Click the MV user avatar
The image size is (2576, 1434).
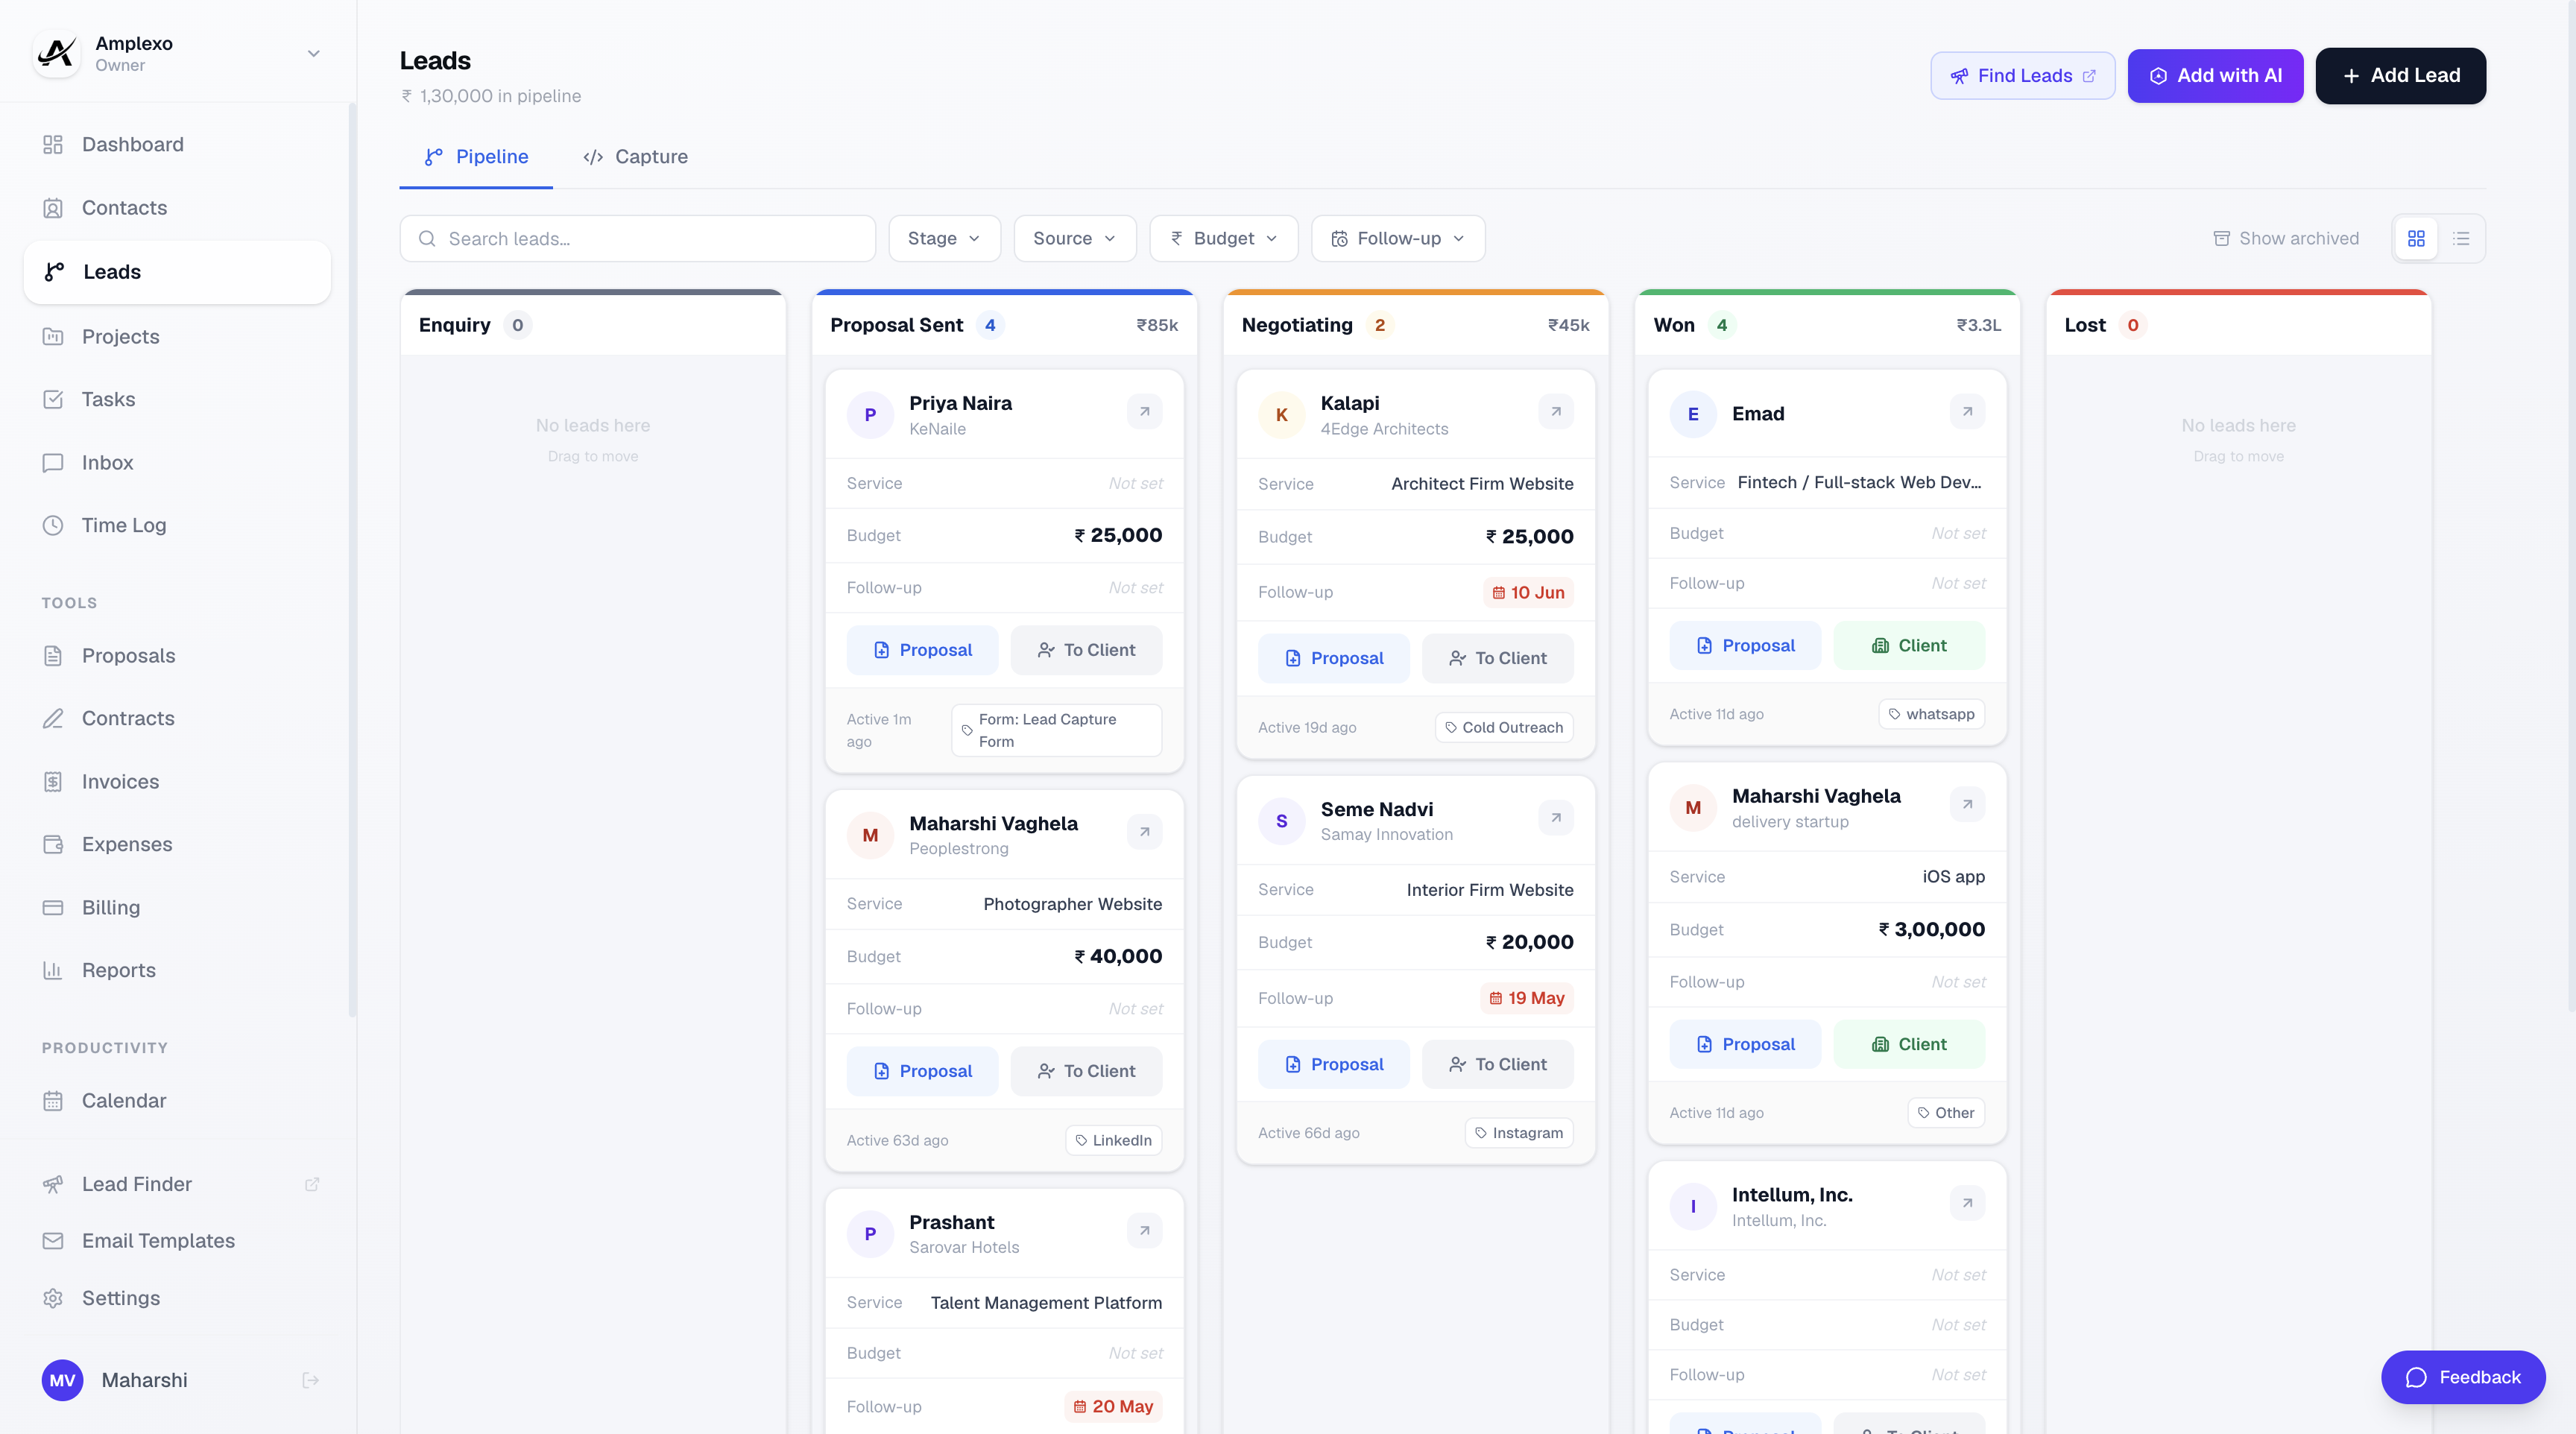pyautogui.click(x=62, y=1380)
